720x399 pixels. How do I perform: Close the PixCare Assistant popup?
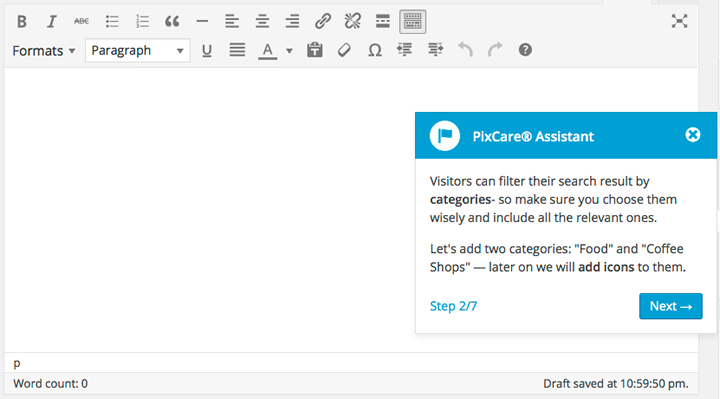[x=692, y=135]
